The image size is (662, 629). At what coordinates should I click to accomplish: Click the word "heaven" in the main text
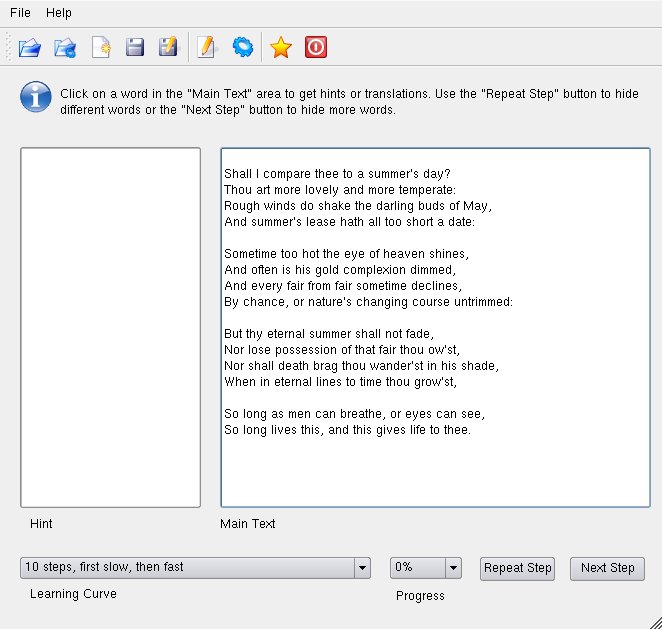pyautogui.click(x=404, y=254)
